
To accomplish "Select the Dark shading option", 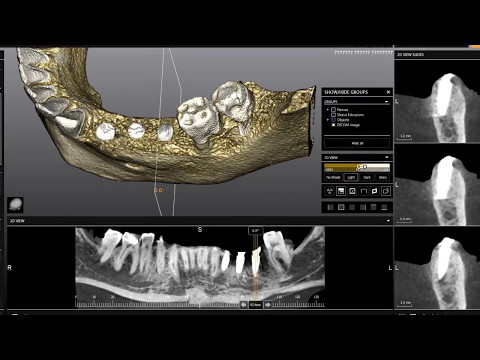I will [367, 177].
